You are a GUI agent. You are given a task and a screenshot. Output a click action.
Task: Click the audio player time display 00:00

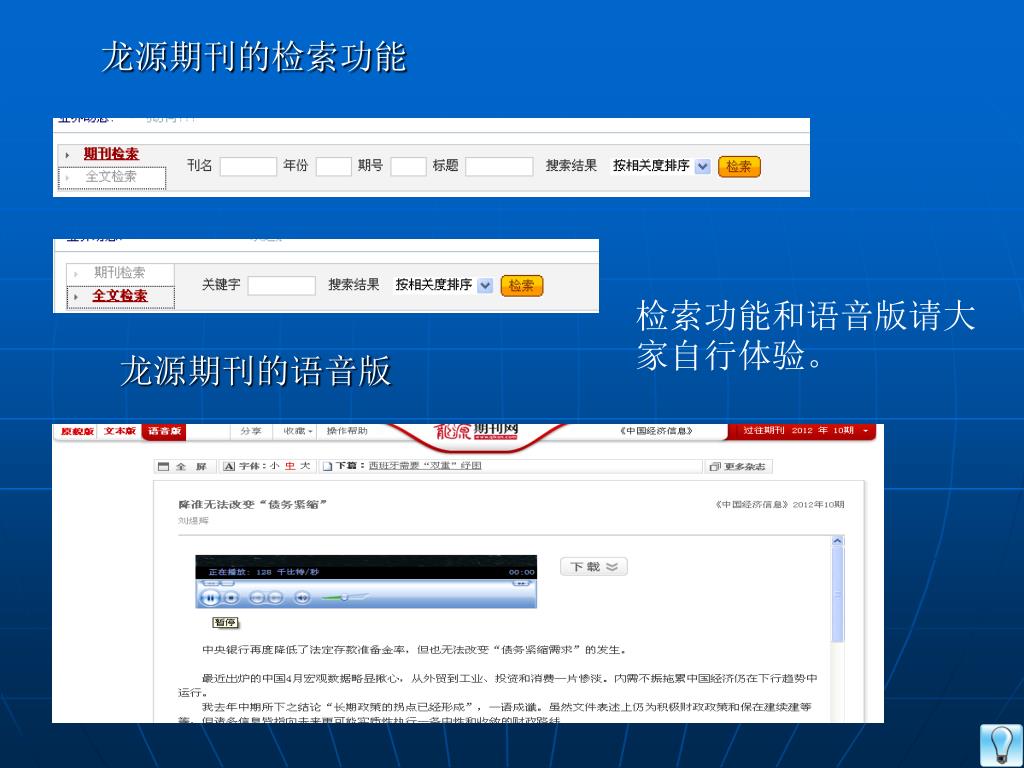[x=522, y=572]
